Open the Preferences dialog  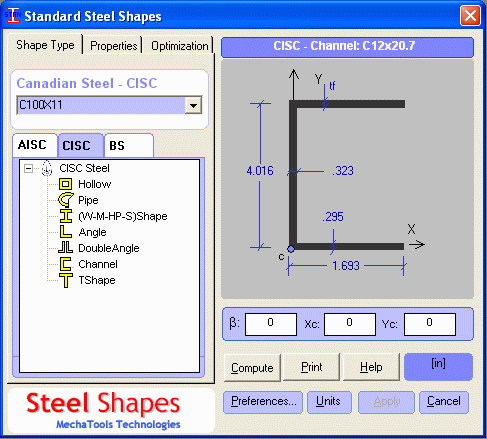263,402
